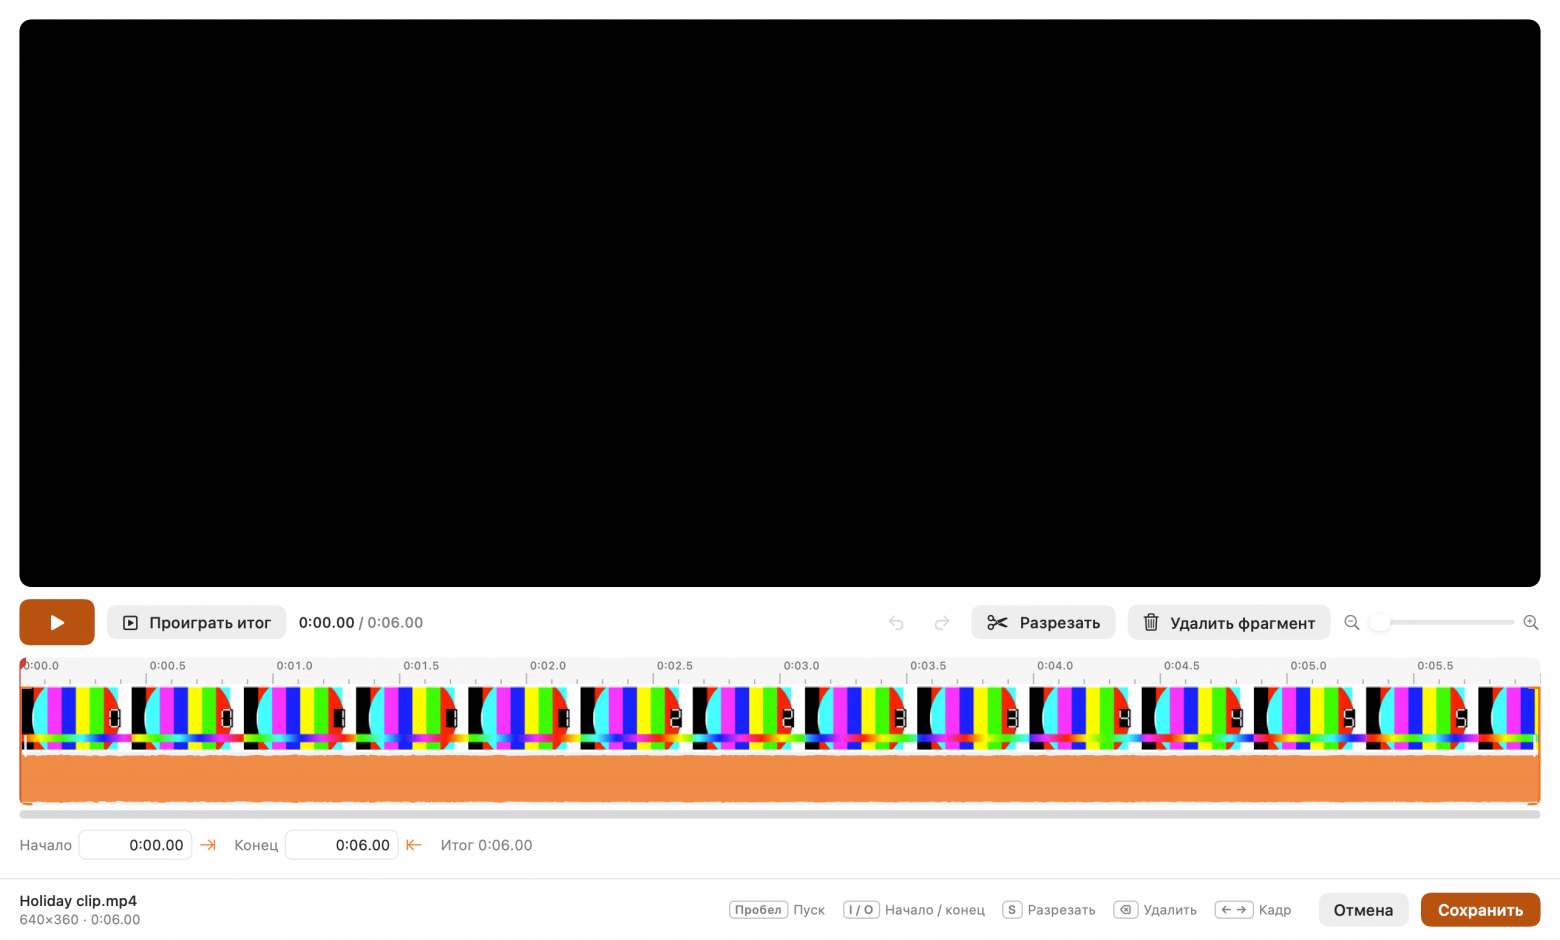Click the S shortcut key hint for Разрезать

(1012, 910)
